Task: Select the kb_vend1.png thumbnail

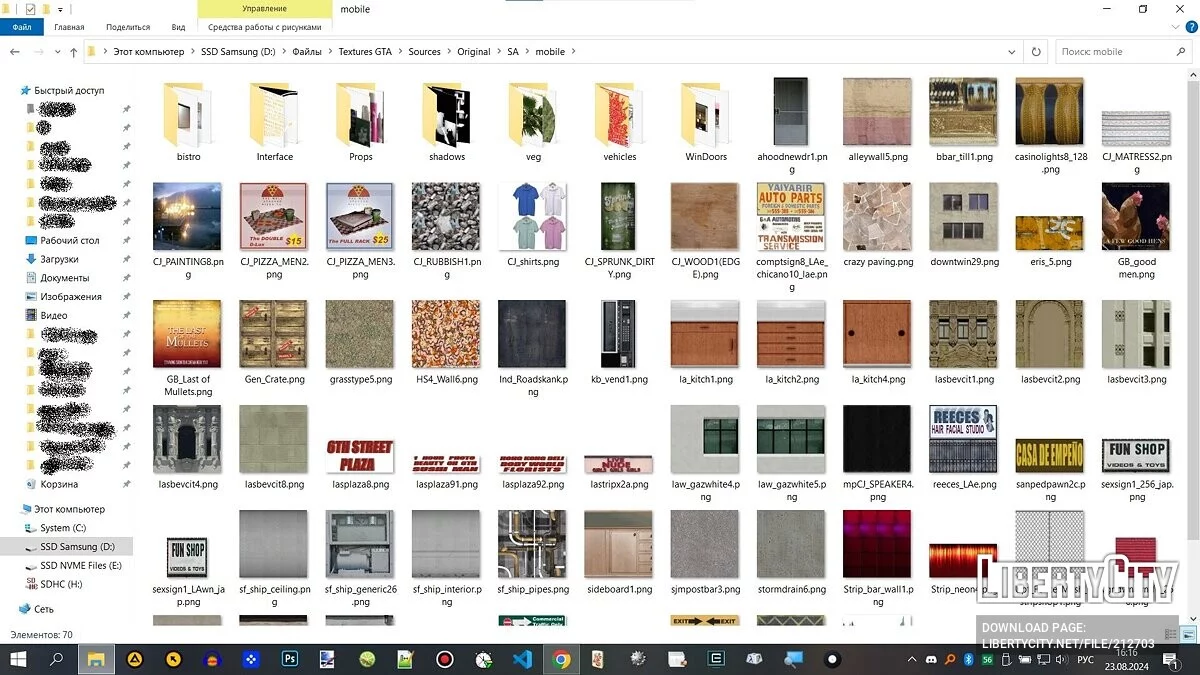Action: tap(619, 335)
